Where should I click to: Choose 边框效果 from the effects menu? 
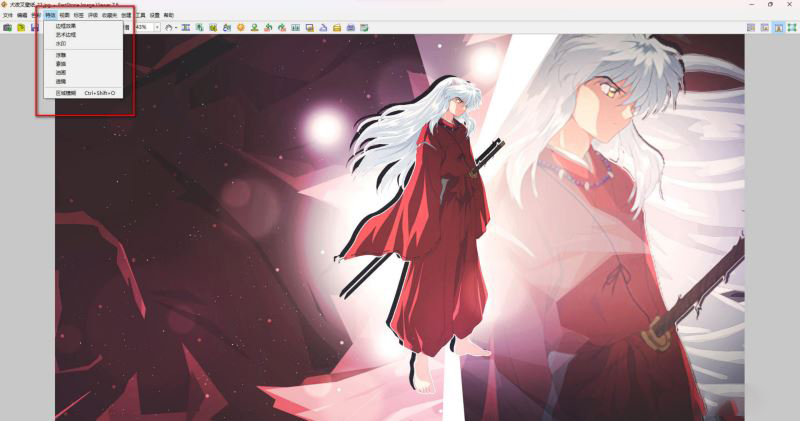pyautogui.click(x=83, y=26)
